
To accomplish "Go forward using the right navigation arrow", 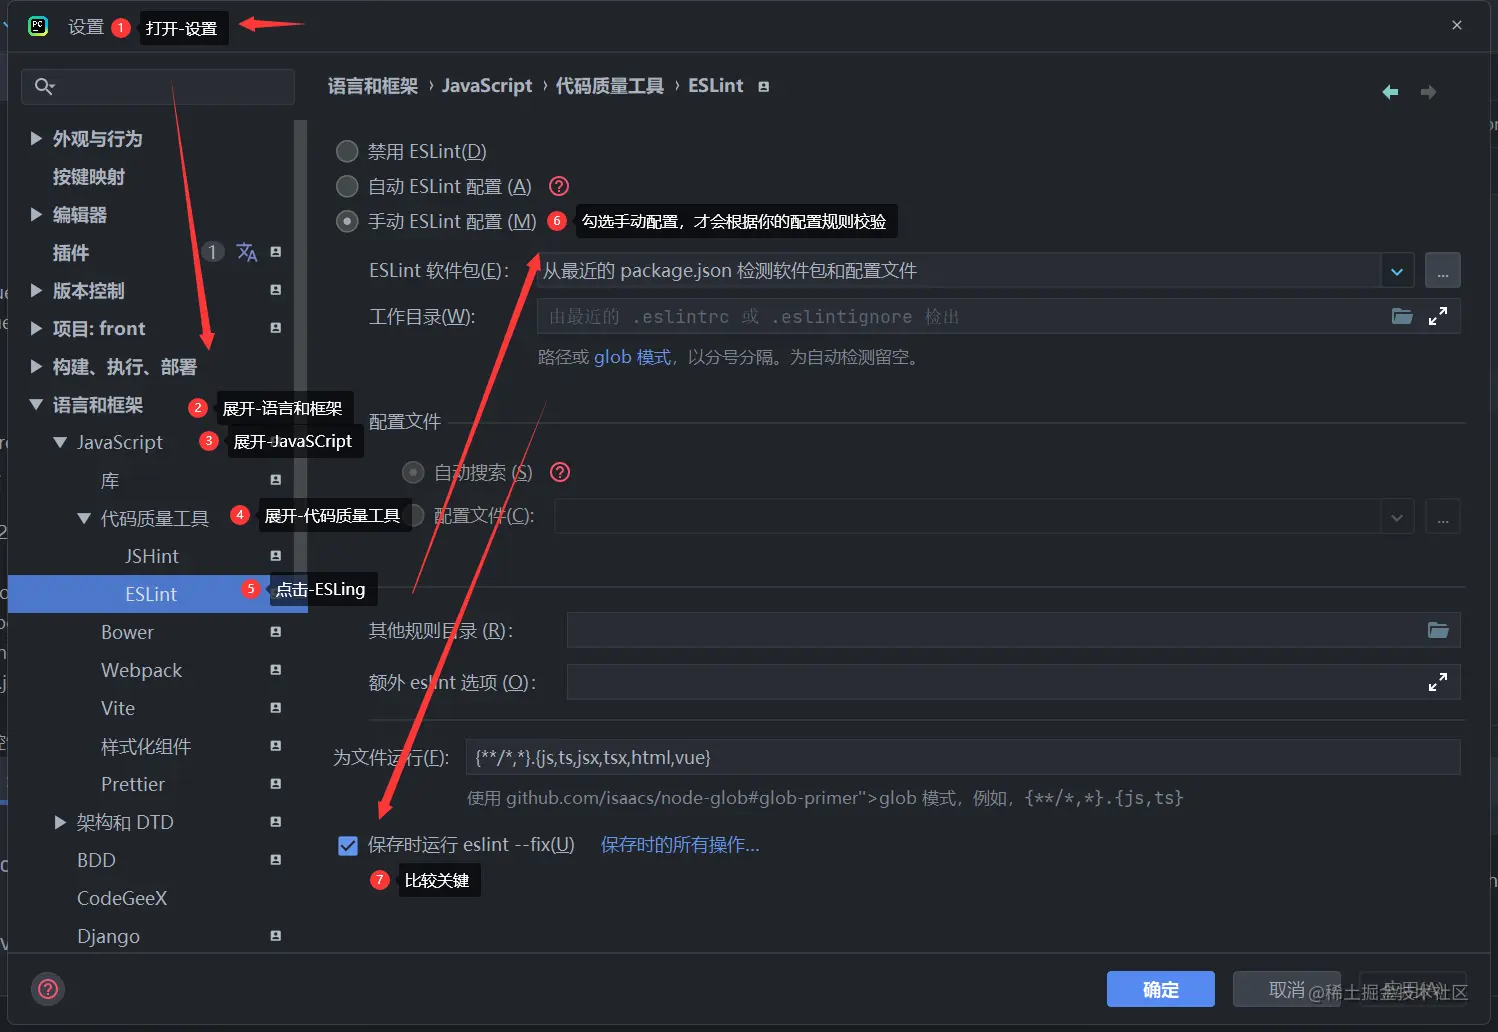I will point(1428,92).
